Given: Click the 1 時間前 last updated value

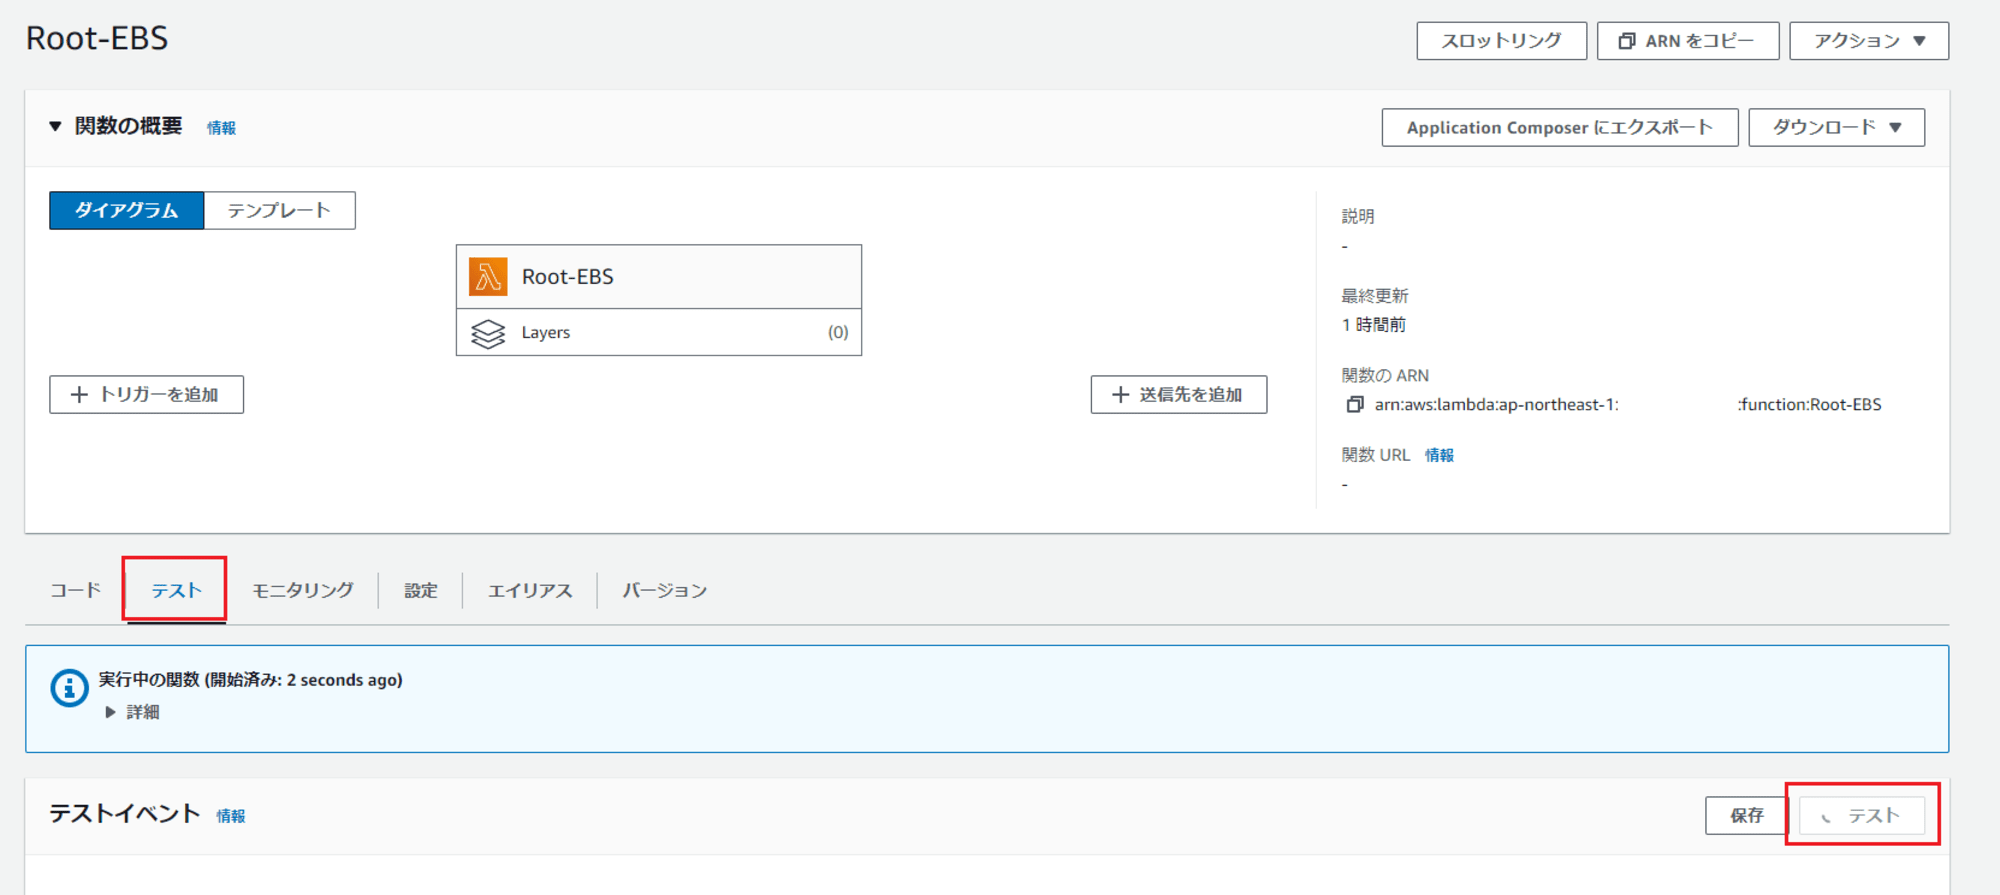Looking at the screenshot, I should 1373,325.
